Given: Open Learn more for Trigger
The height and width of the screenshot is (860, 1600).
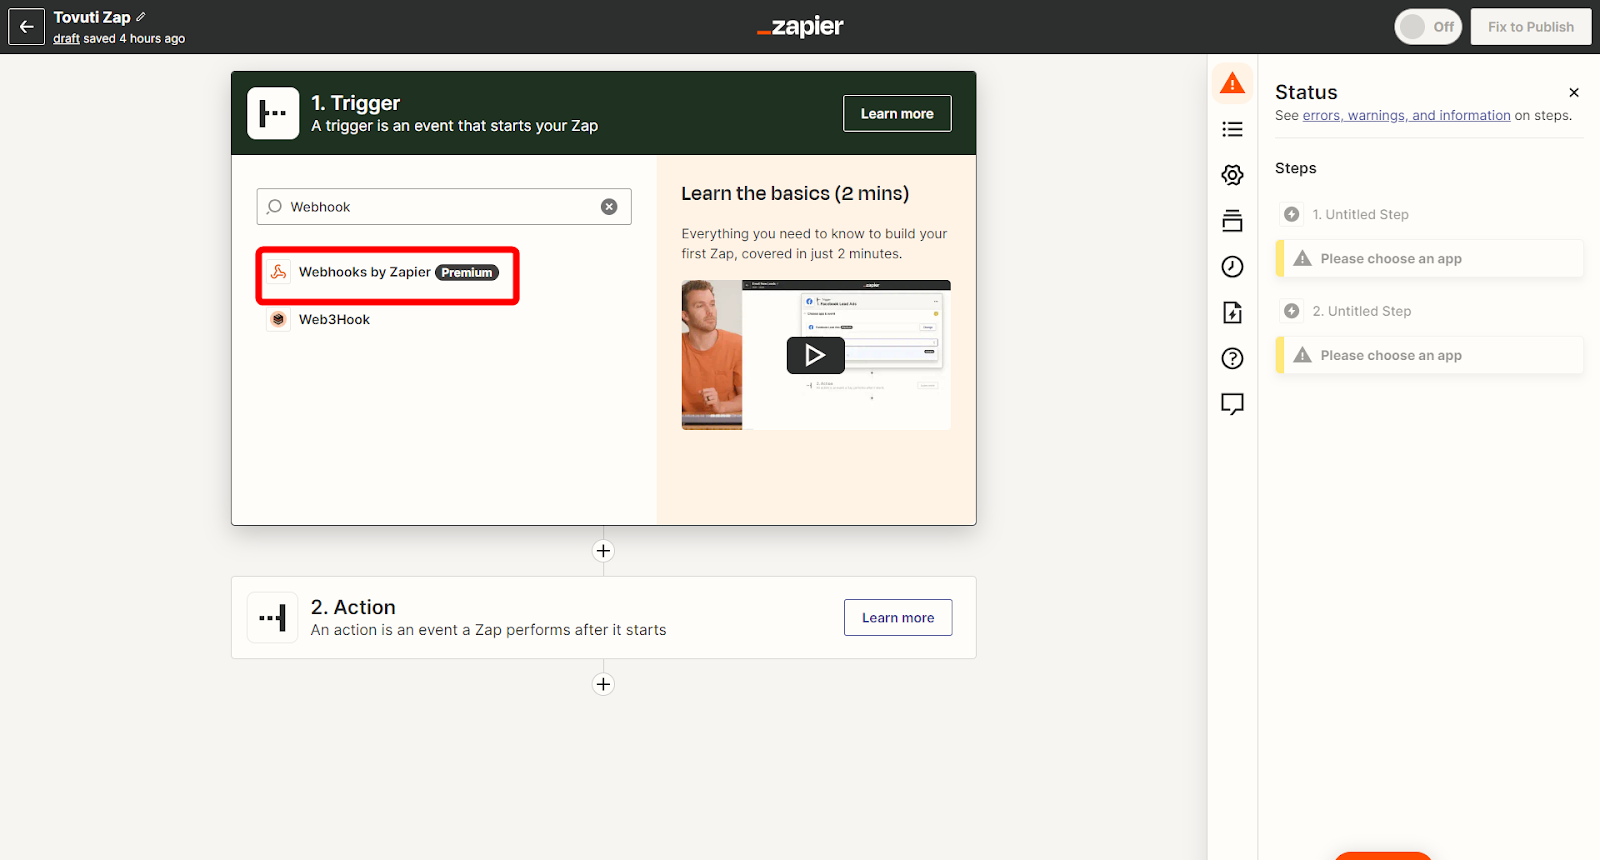Looking at the screenshot, I should pyautogui.click(x=897, y=114).
